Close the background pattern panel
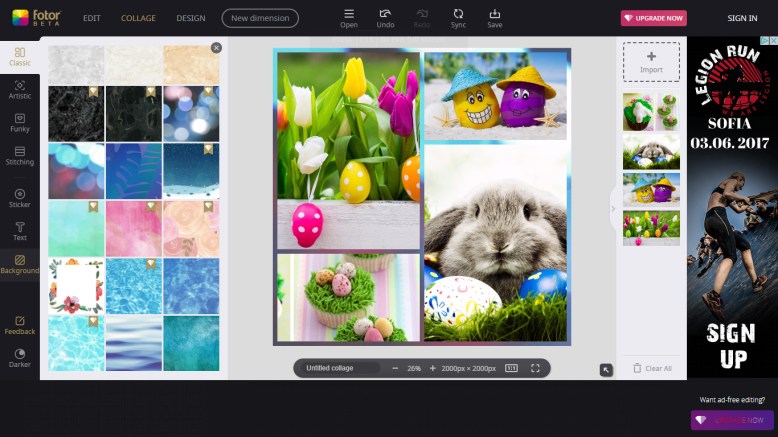778x437 pixels. (x=216, y=47)
